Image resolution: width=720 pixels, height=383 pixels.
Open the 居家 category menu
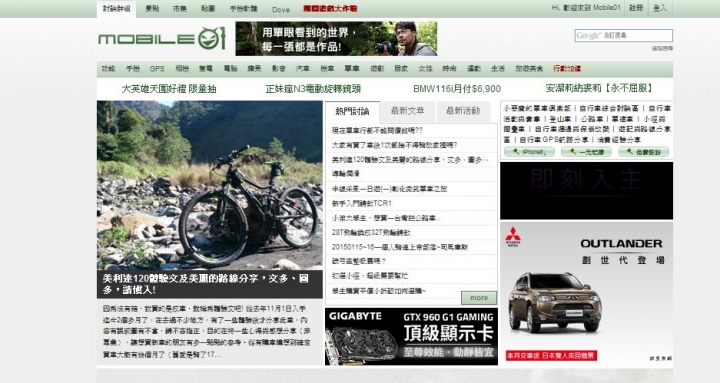click(401, 68)
